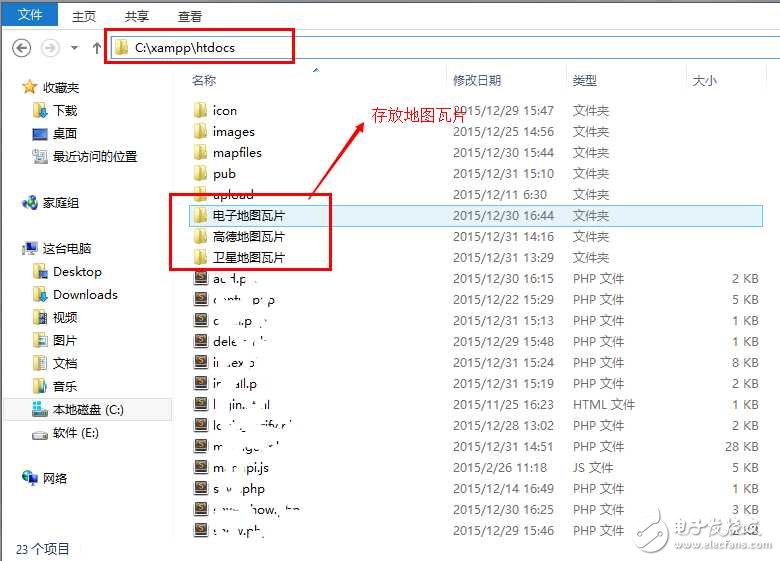Select the mapfiles folder
780x561 pixels.
(x=237, y=152)
